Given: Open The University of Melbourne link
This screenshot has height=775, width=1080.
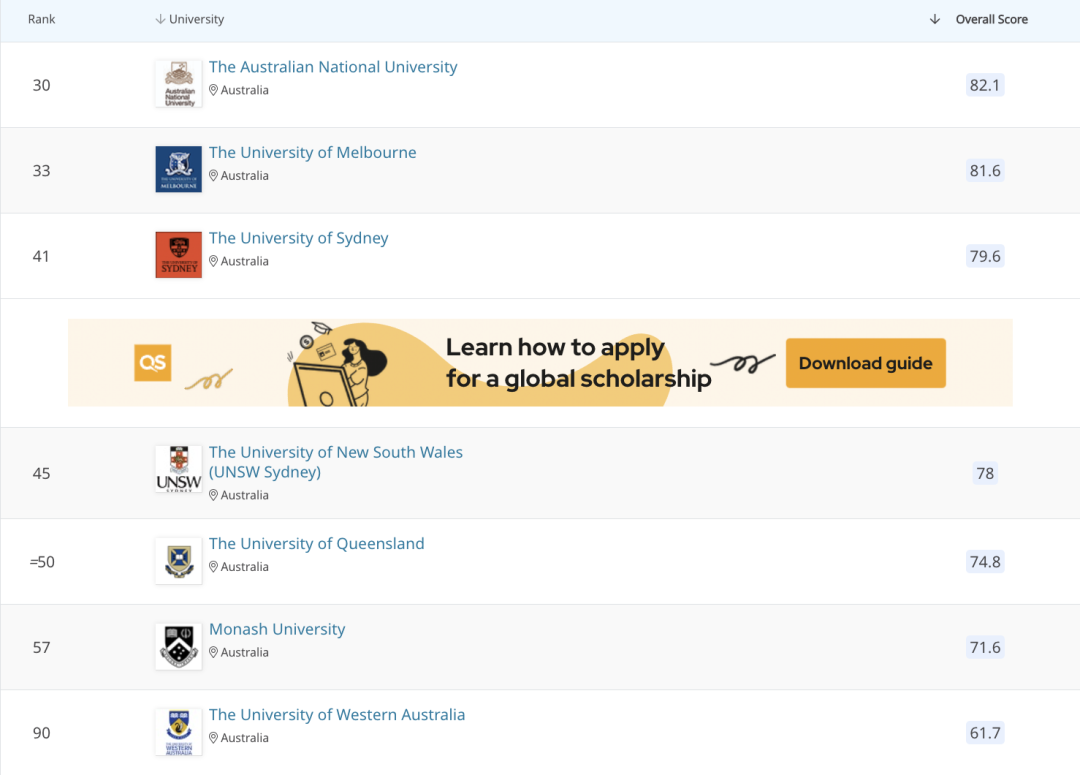Looking at the screenshot, I should [x=312, y=153].
